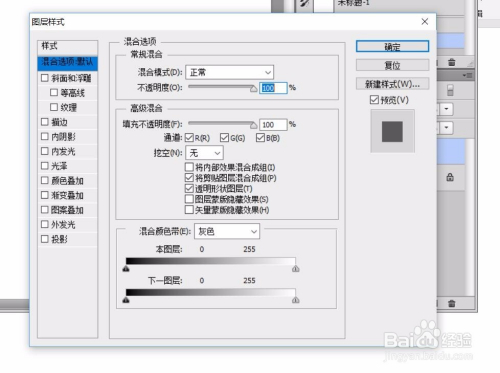Image resolution: width=500 pixels, height=373 pixels.
Task: Tick the 等高线 checkbox
Action: 54,92
